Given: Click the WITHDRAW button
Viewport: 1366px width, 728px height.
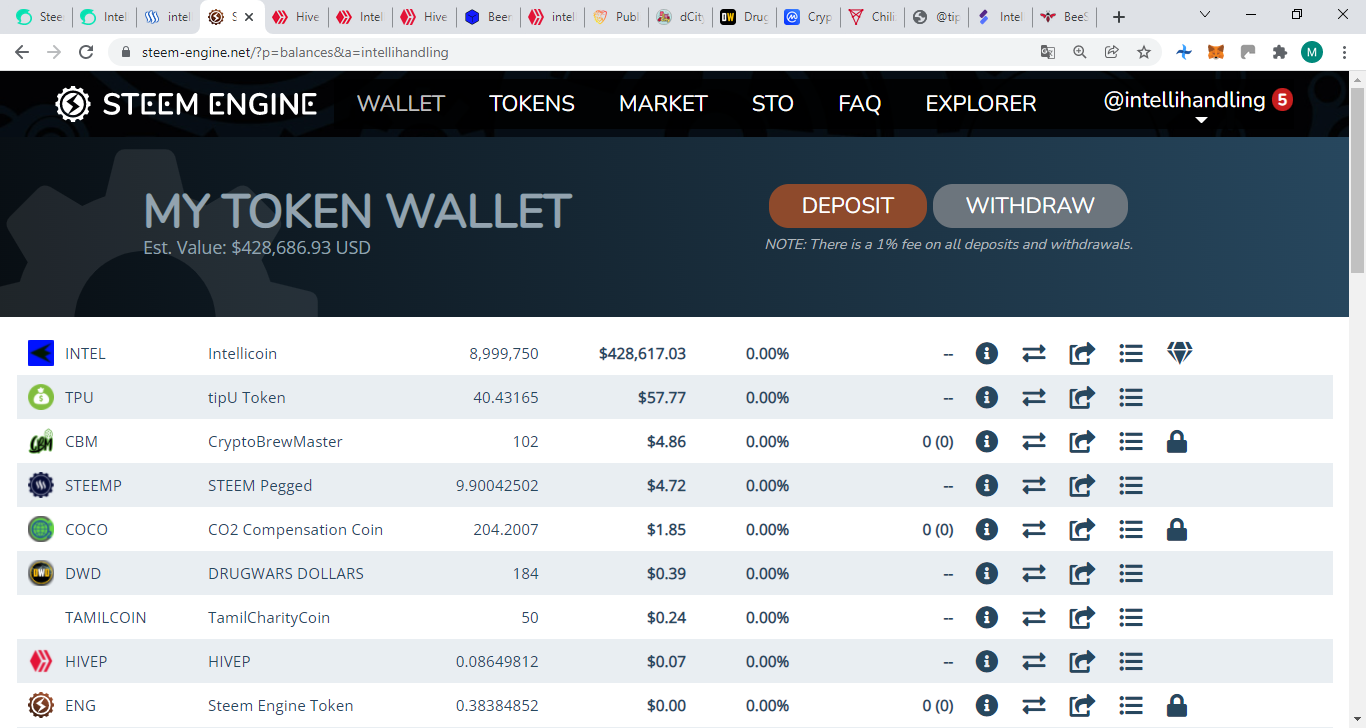Looking at the screenshot, I should point(1030,206).
